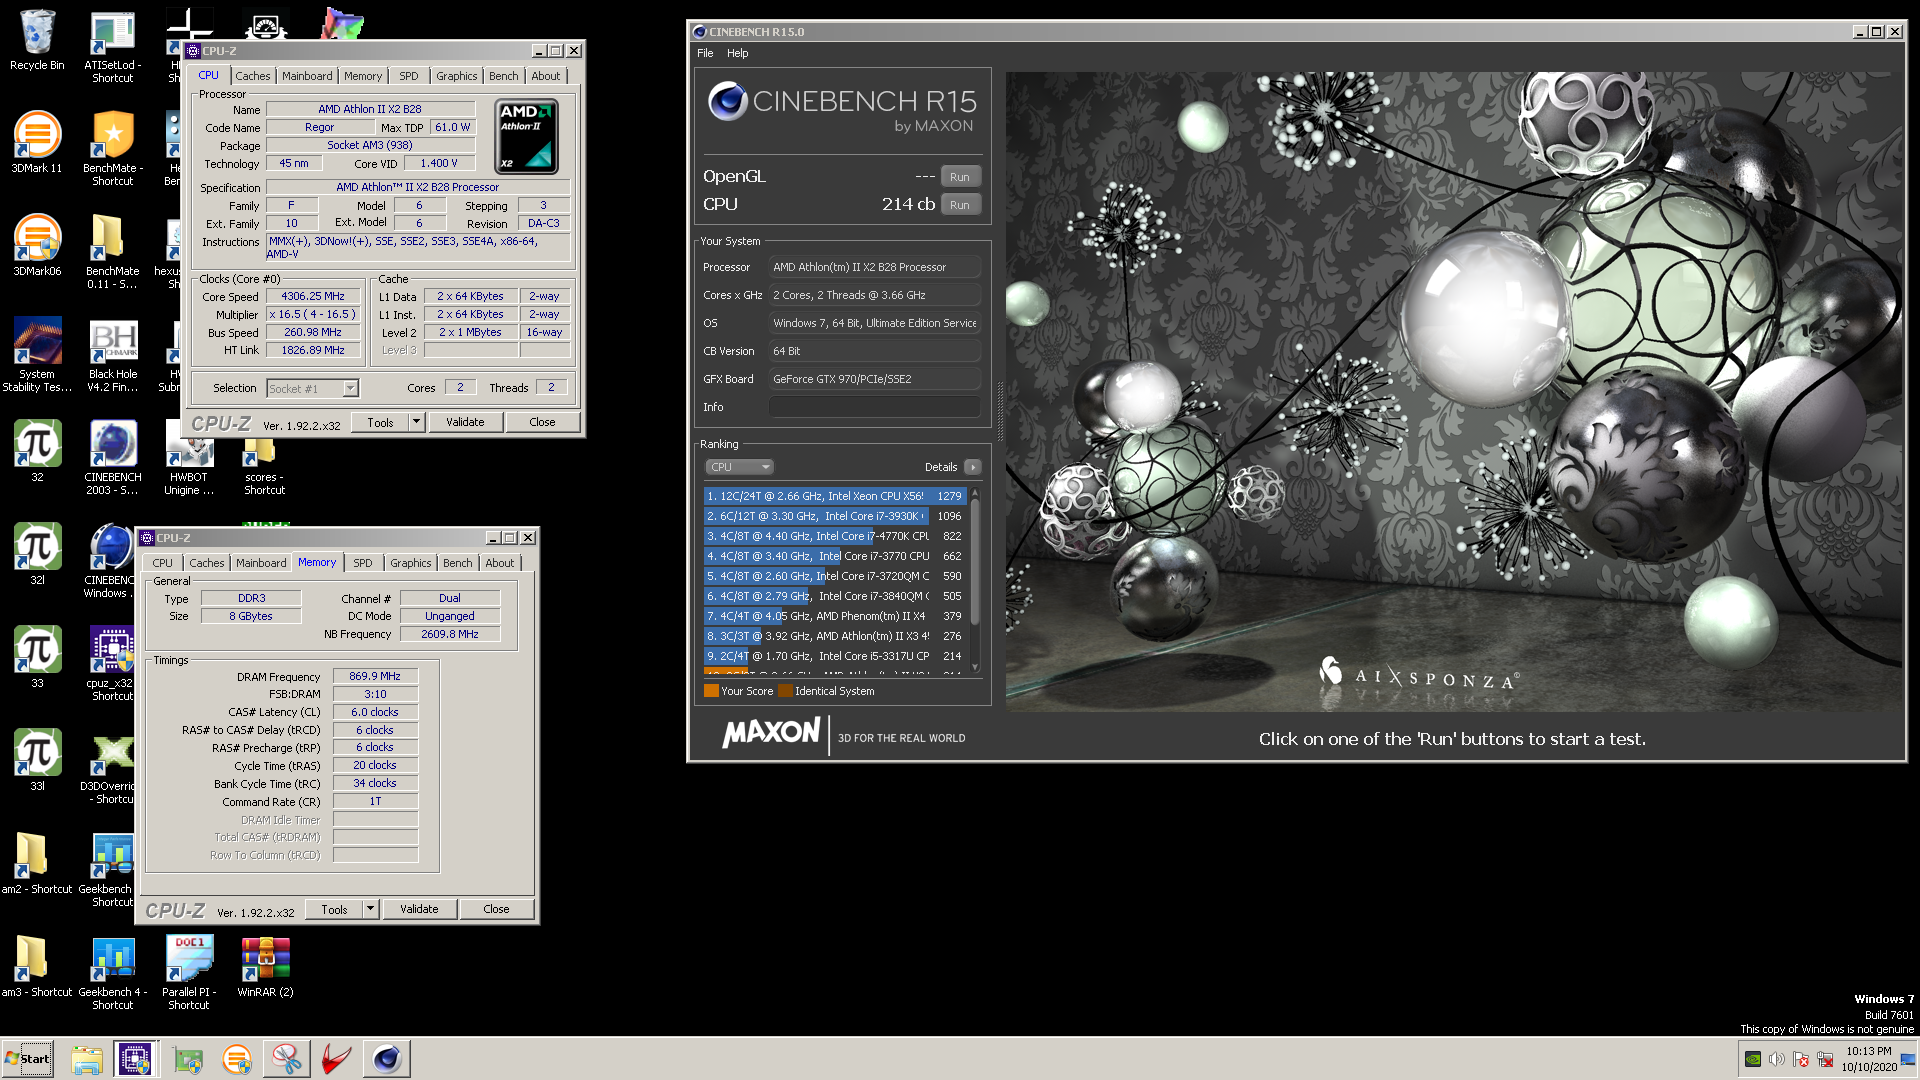Select ranking entry Intel Xeon X5650 1279
1920x1080 pixels.
834,496
